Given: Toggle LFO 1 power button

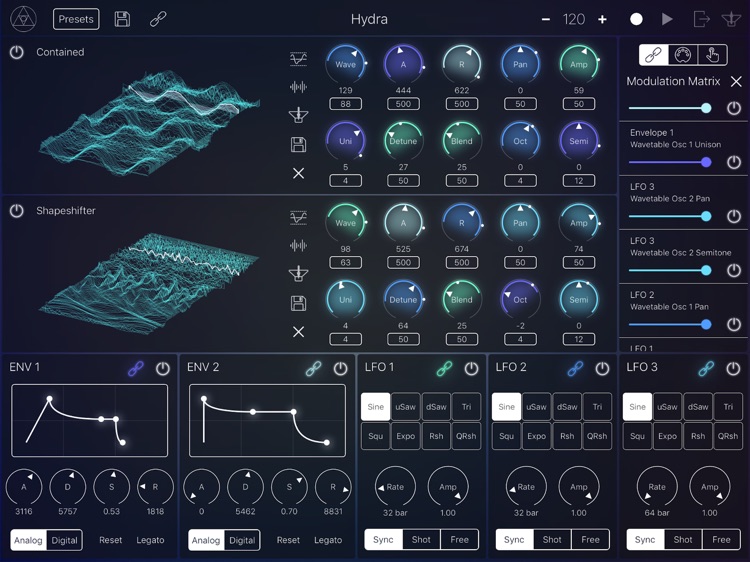Looking at the screenshot, I should coord(471,368).
